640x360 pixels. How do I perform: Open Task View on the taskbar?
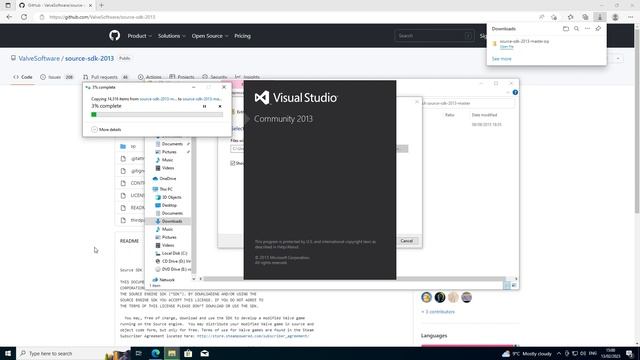[x=138, y=353]
